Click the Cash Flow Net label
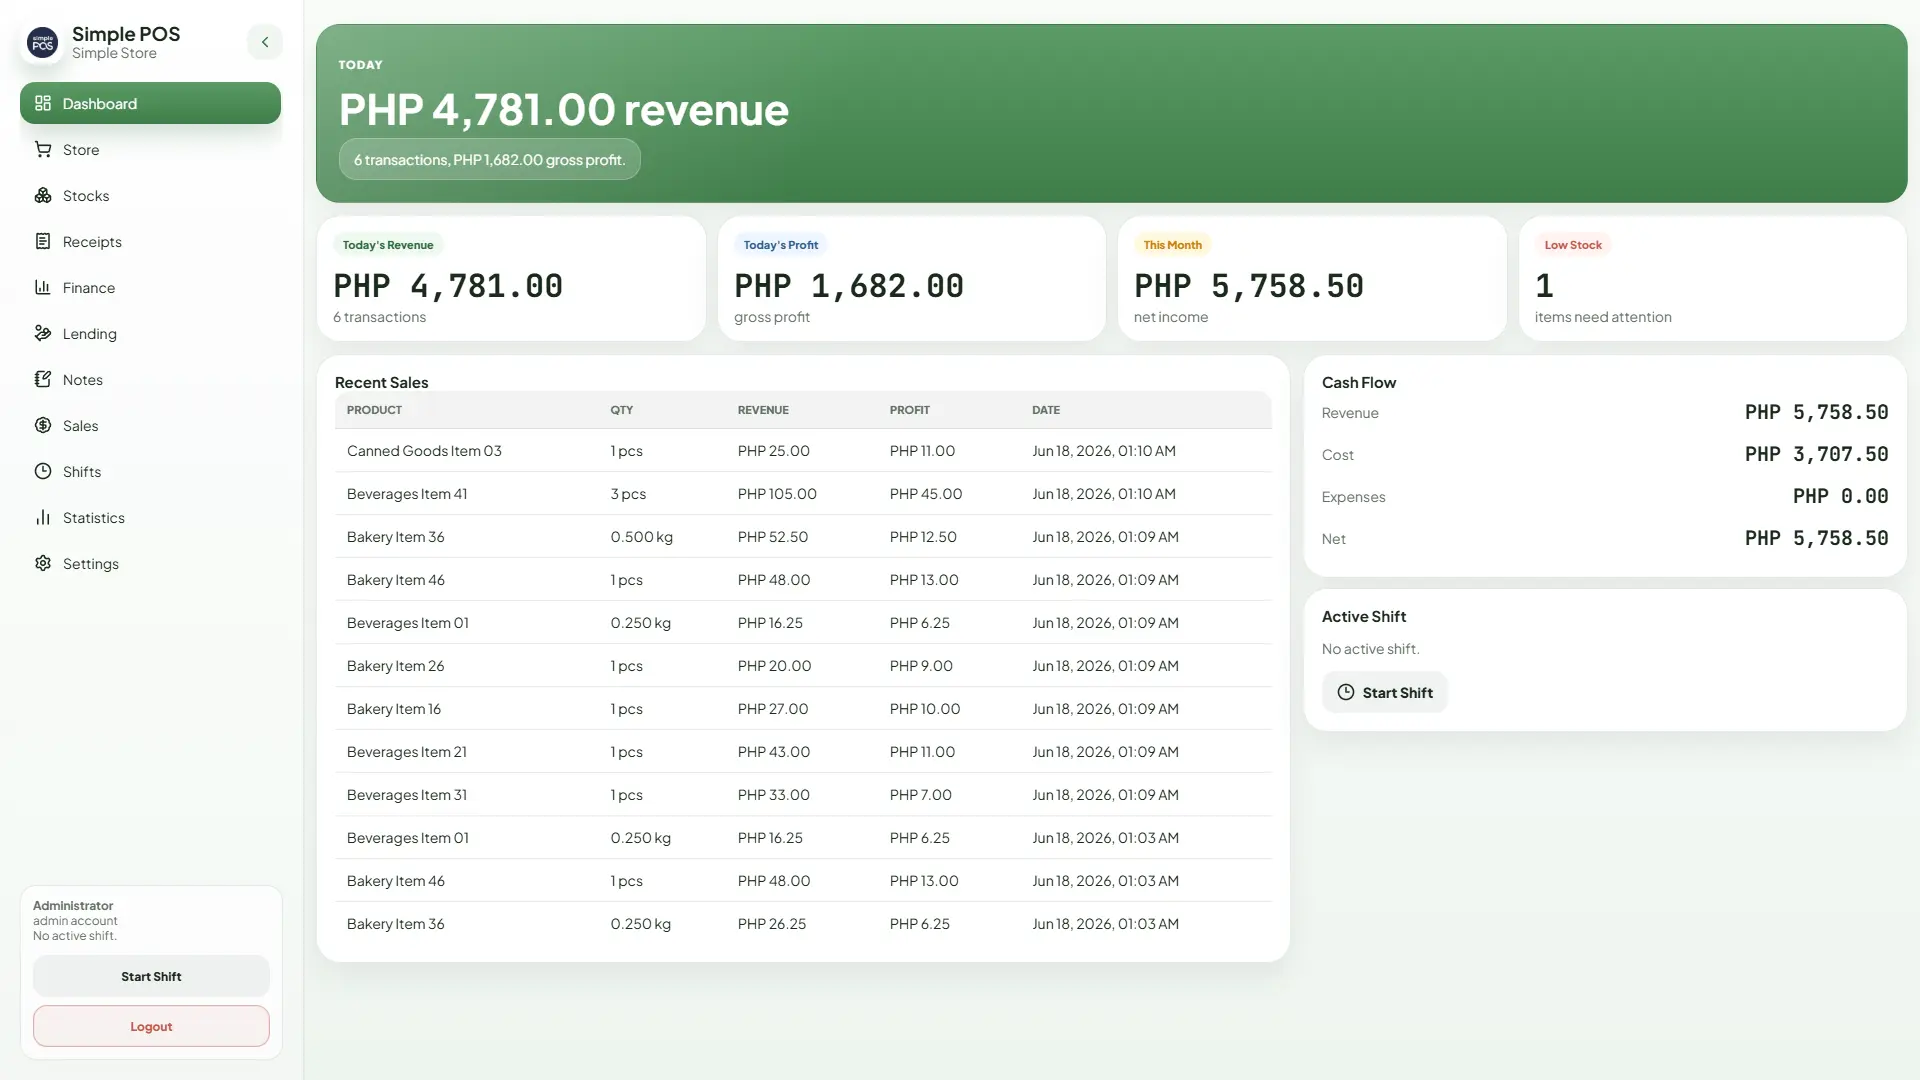 tap(1333, 539)
